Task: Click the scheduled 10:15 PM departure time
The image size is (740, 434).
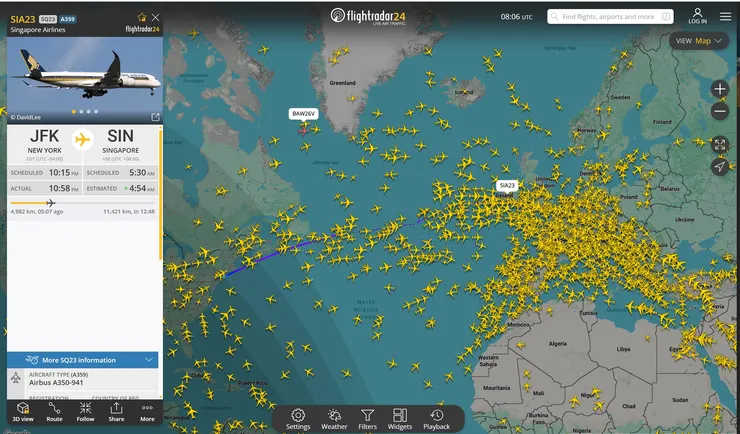Action: (x=64, y=173)
